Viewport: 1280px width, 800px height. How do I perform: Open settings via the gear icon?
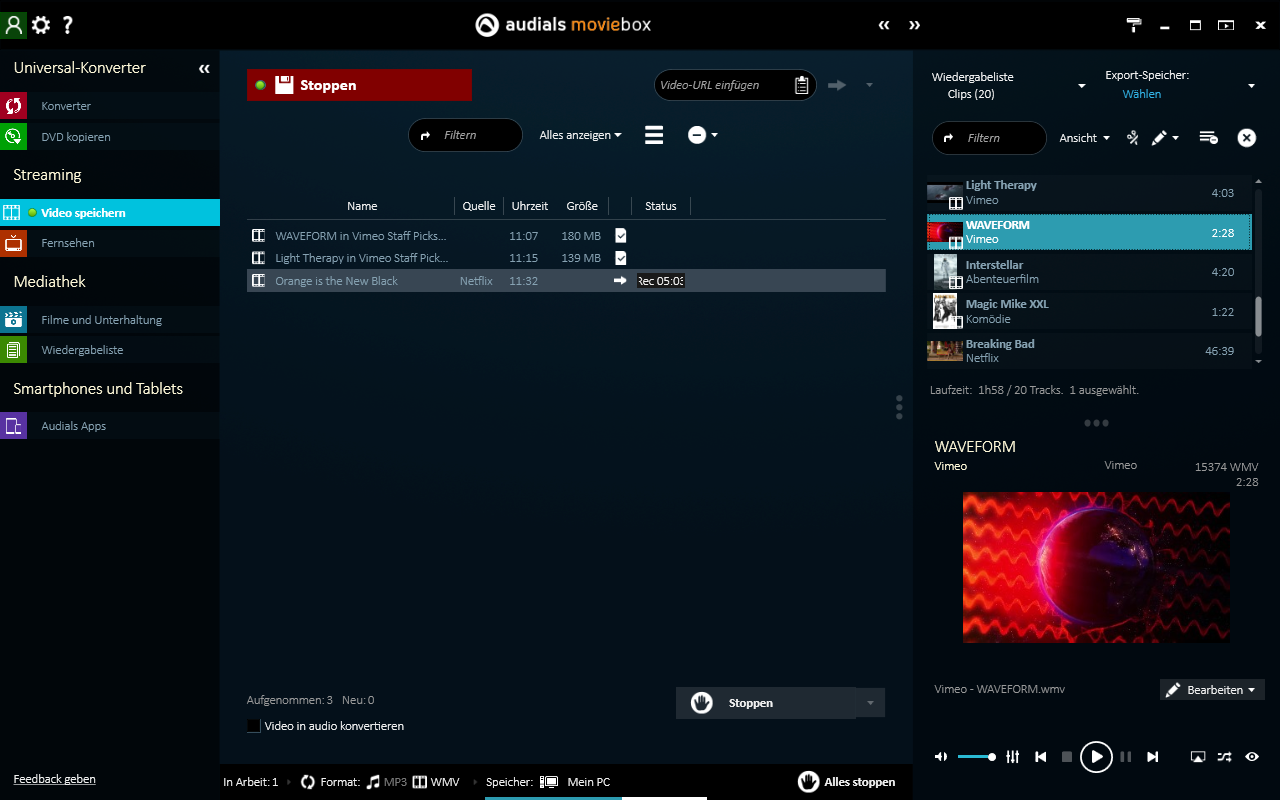point(41,25)
